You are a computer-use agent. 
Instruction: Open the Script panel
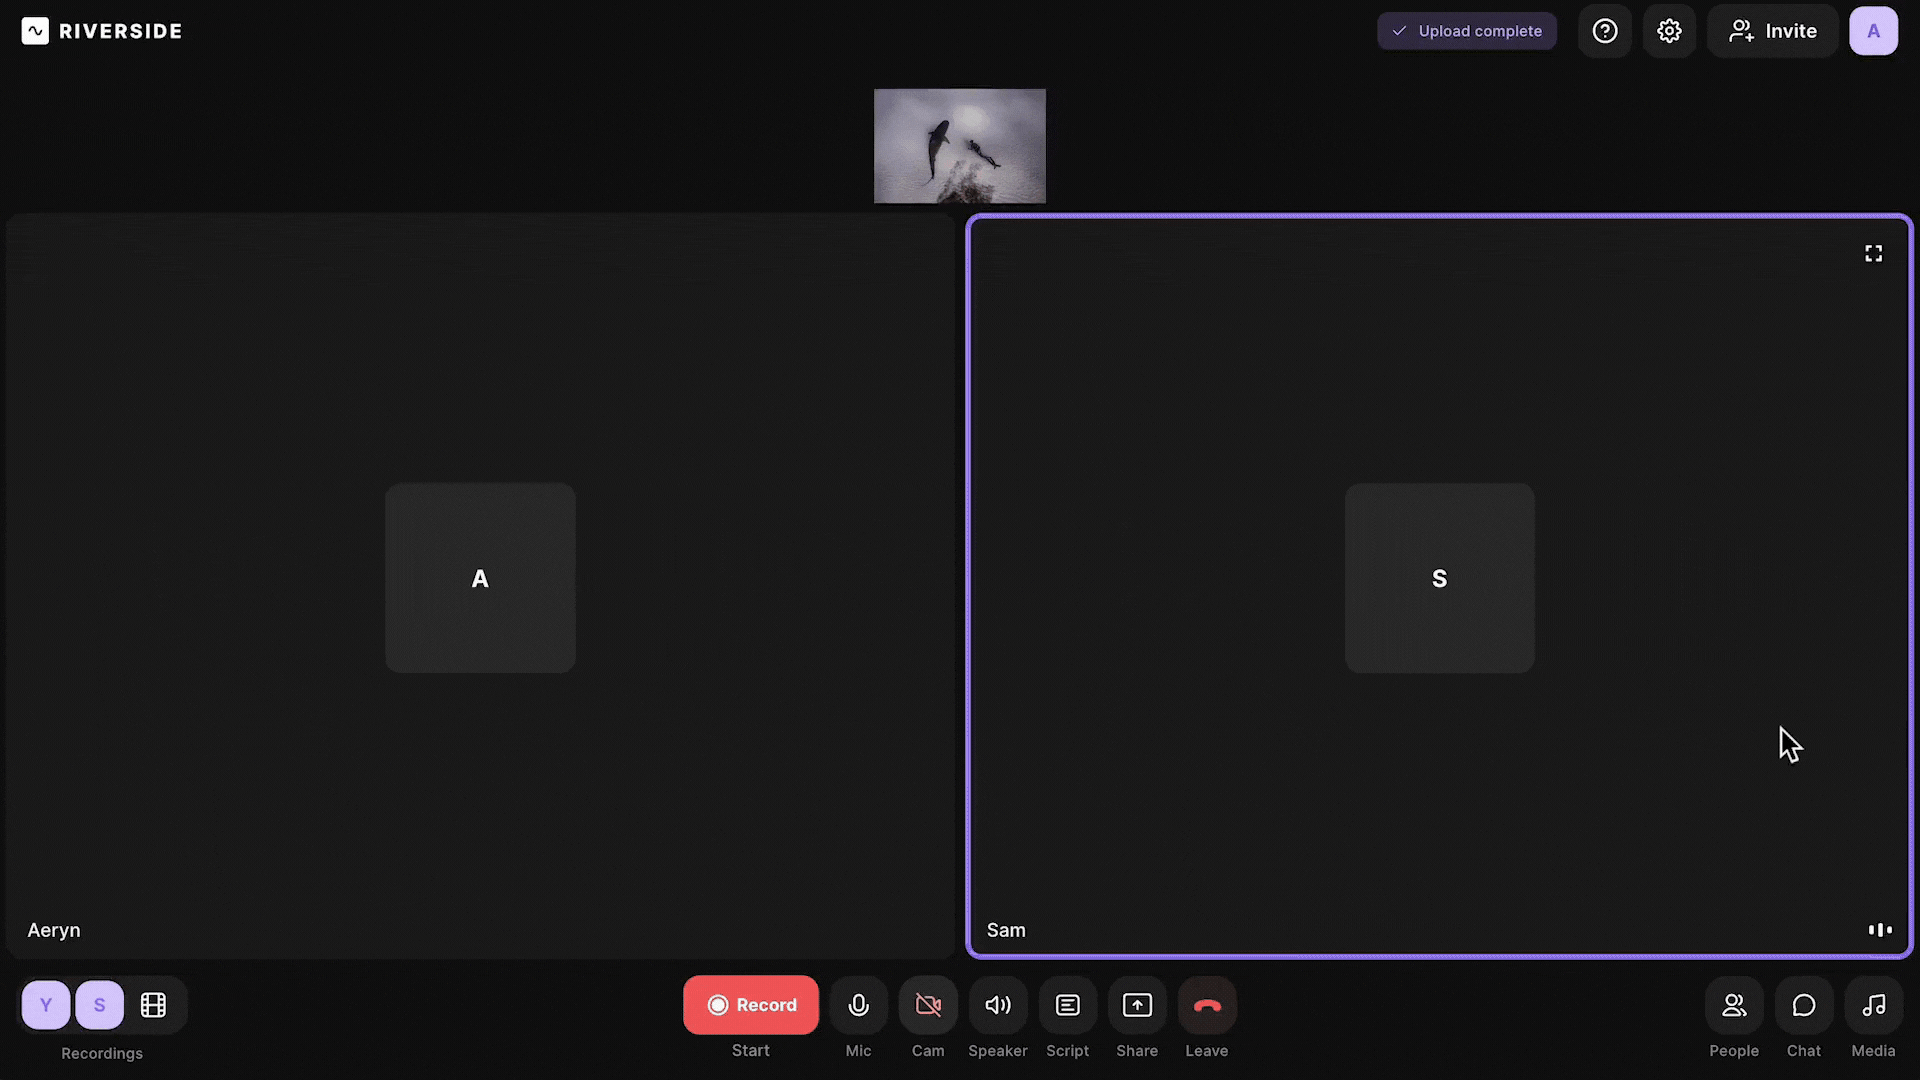(x=1068, y=1005)
